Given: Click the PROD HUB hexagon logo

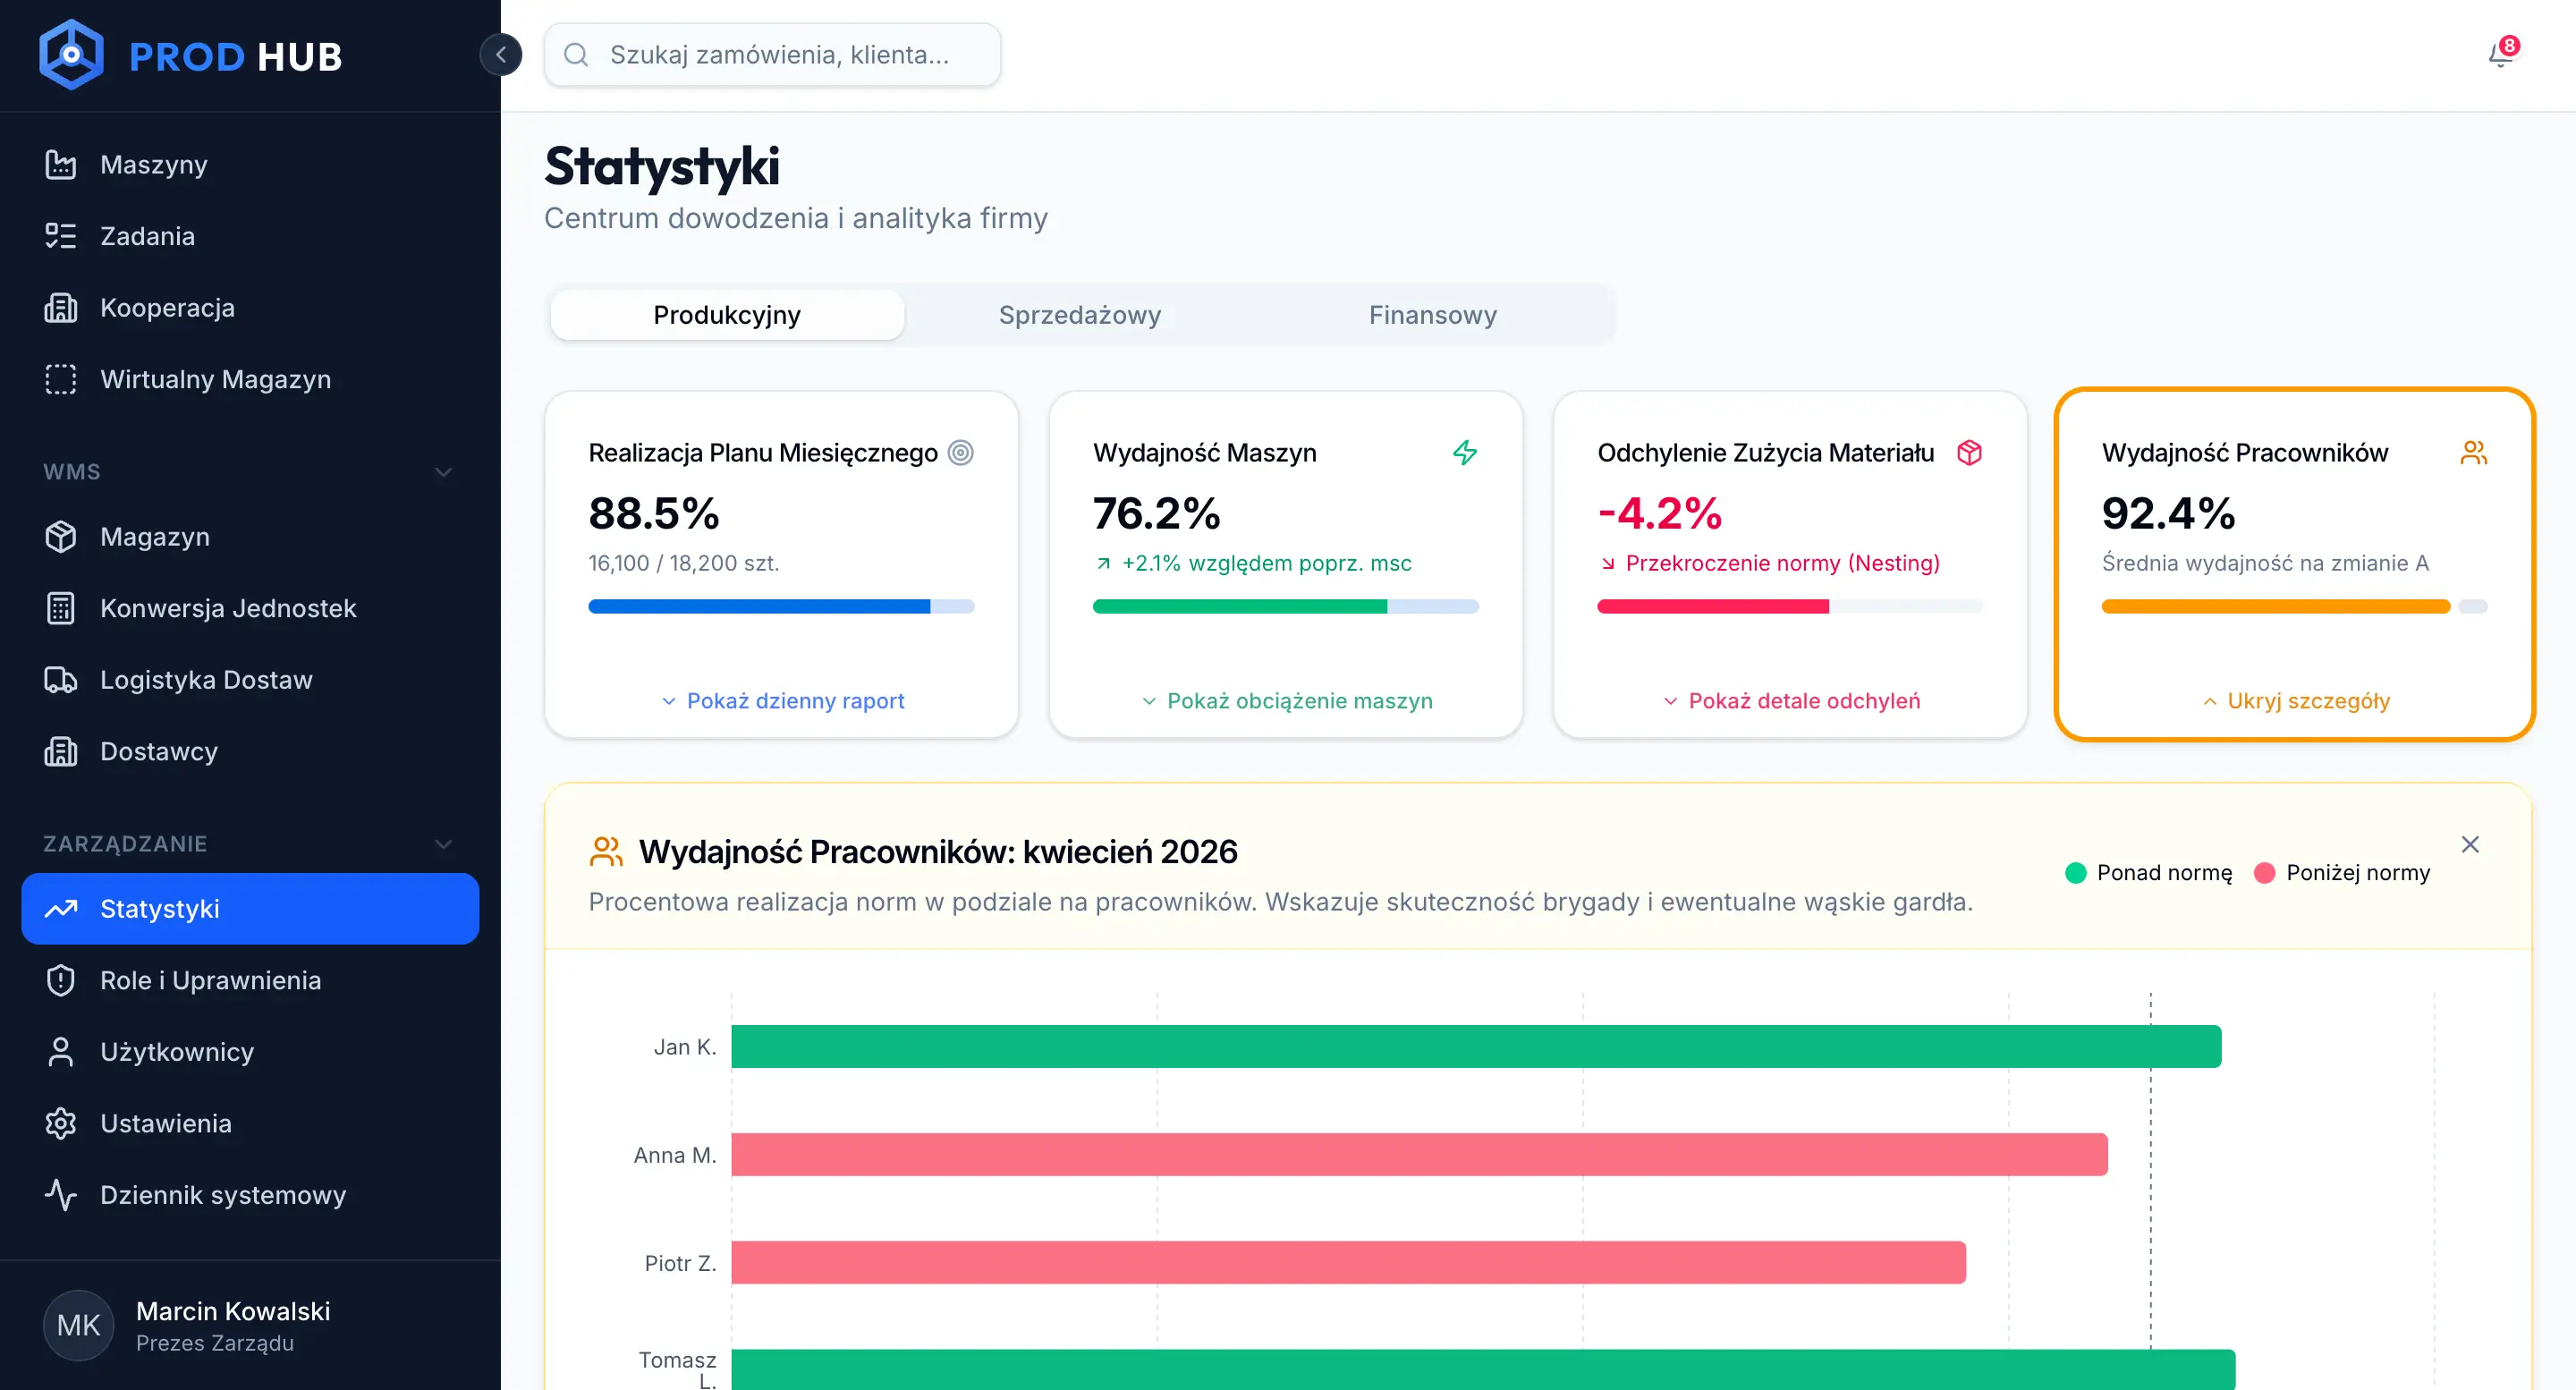Looking at the screenshot, I should click(x=70, y=54).
